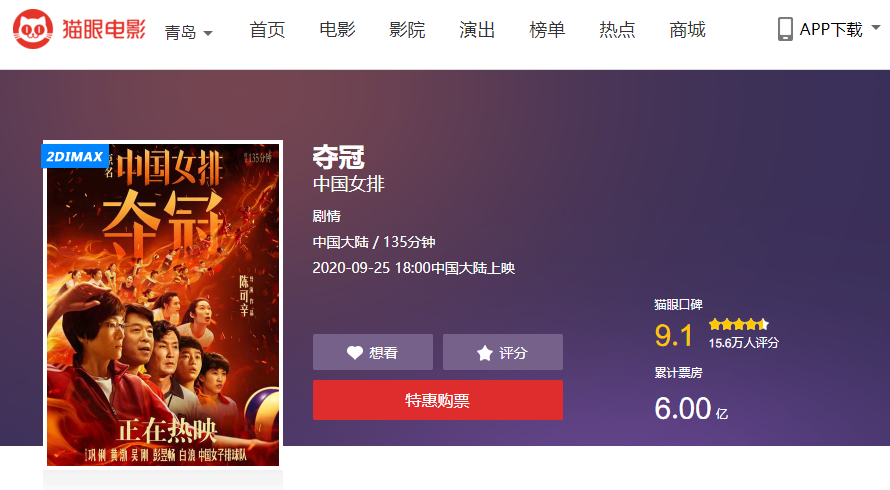Go to the 首页 nav item
Viewport: 890px width, 490px height.
[x=267, y=30]
